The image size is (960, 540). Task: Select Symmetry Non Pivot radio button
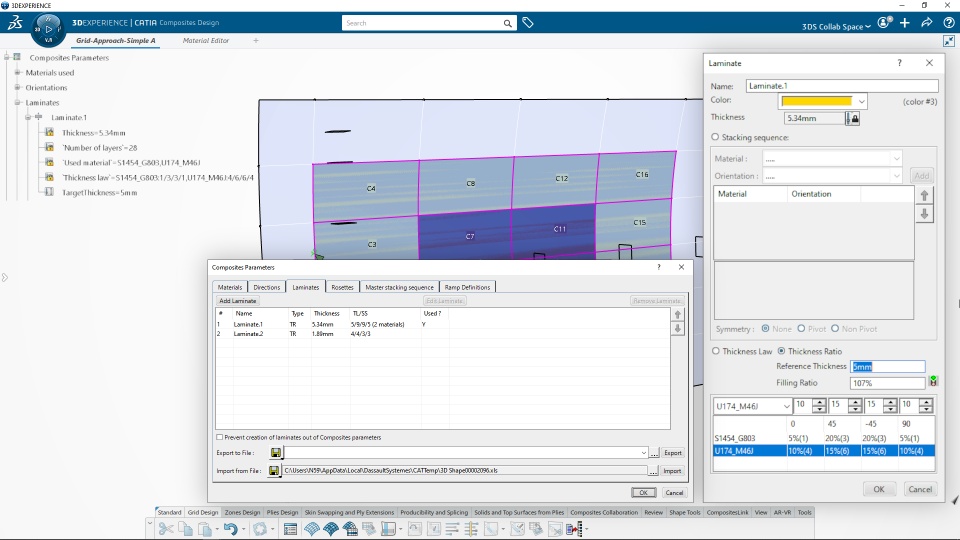[835, 329]
